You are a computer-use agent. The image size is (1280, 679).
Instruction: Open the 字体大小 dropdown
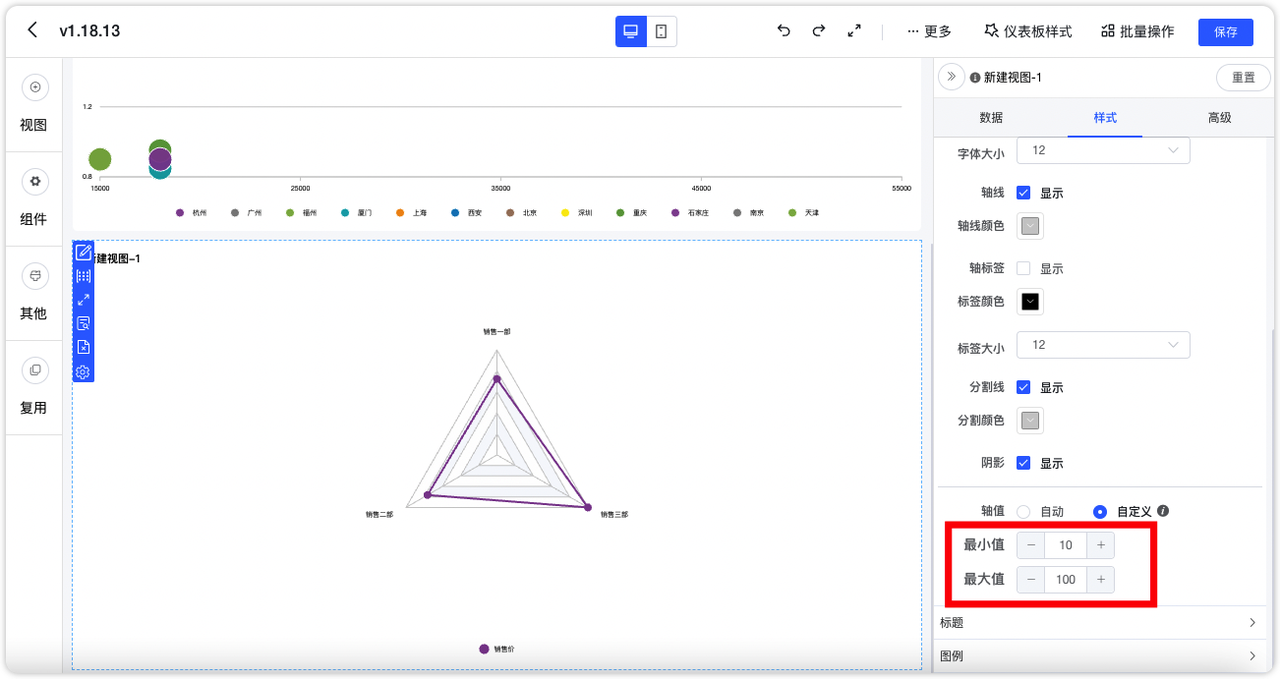[x=1103, y=150]
